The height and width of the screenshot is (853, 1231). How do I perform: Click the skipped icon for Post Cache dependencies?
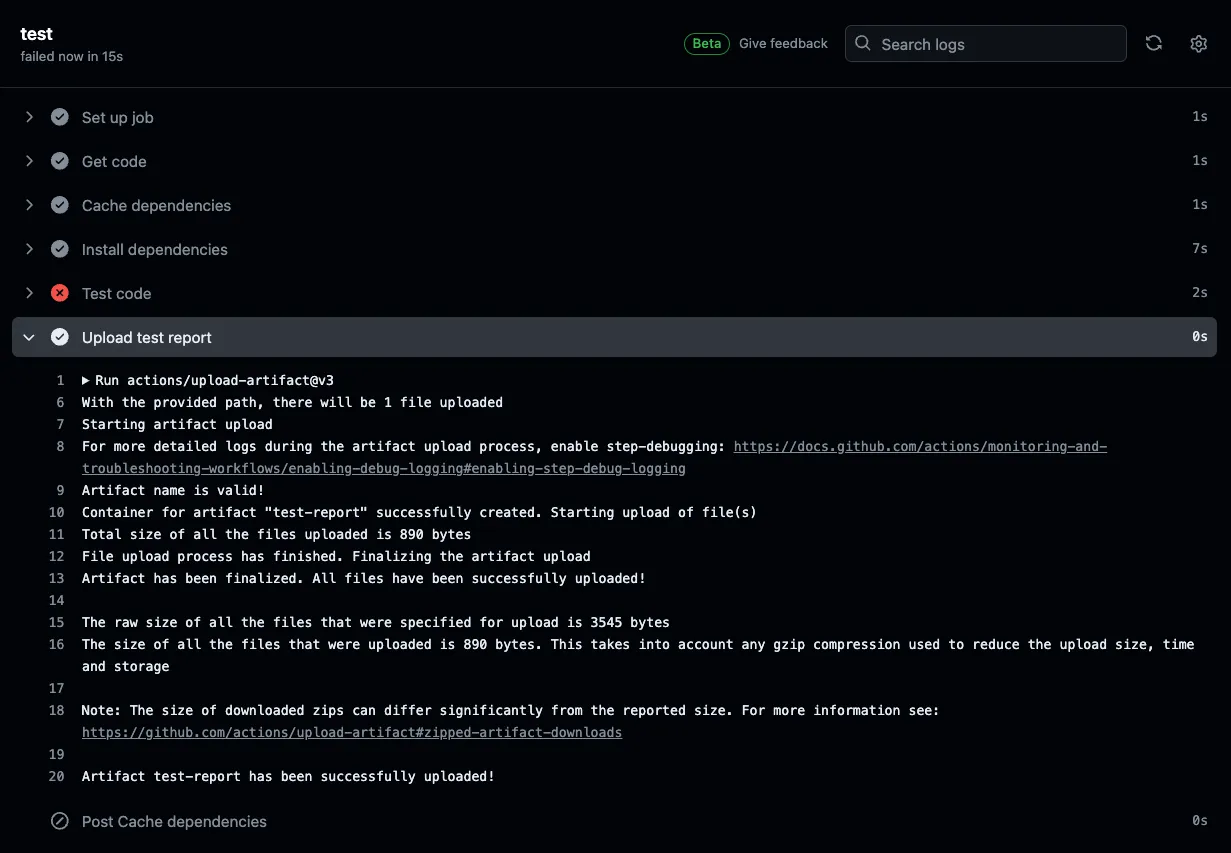click(60, 821)
